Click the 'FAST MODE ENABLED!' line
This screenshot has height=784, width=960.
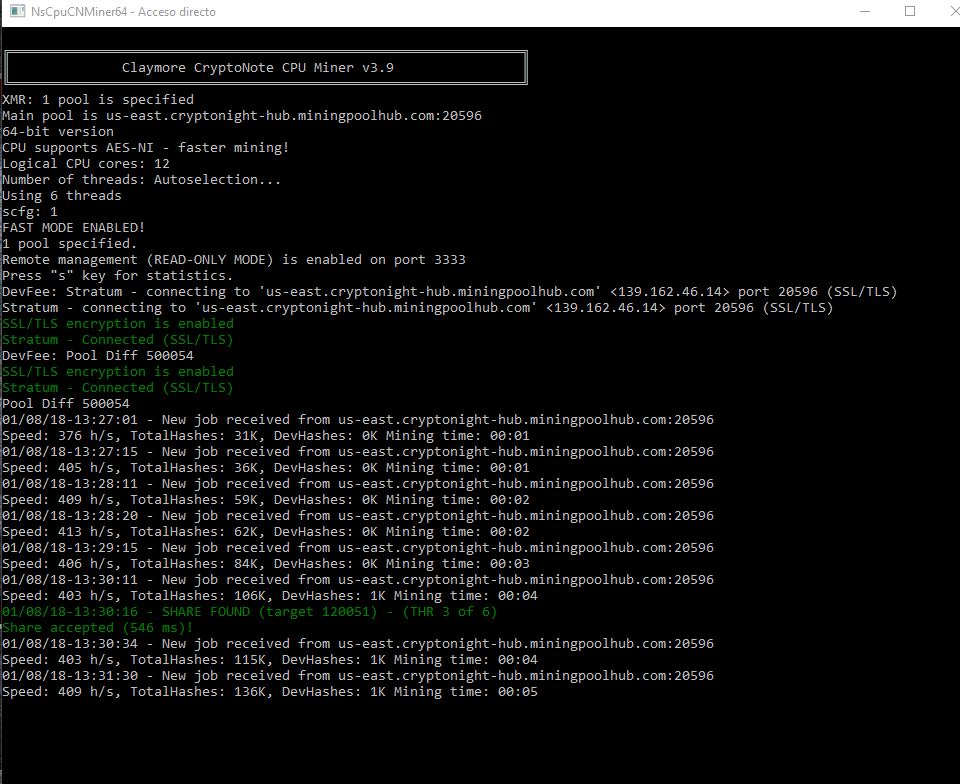click(73, 228)
